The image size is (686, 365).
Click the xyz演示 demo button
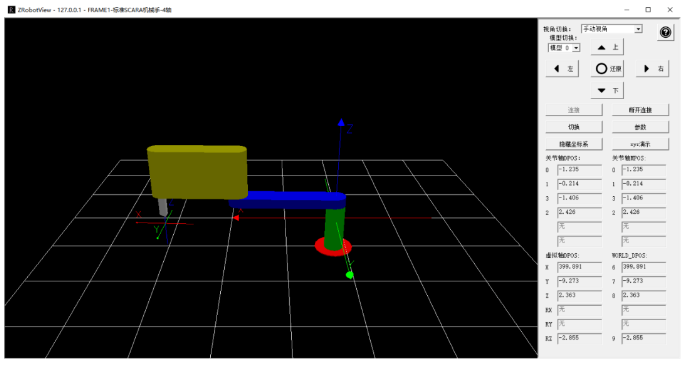pos(640,144)
